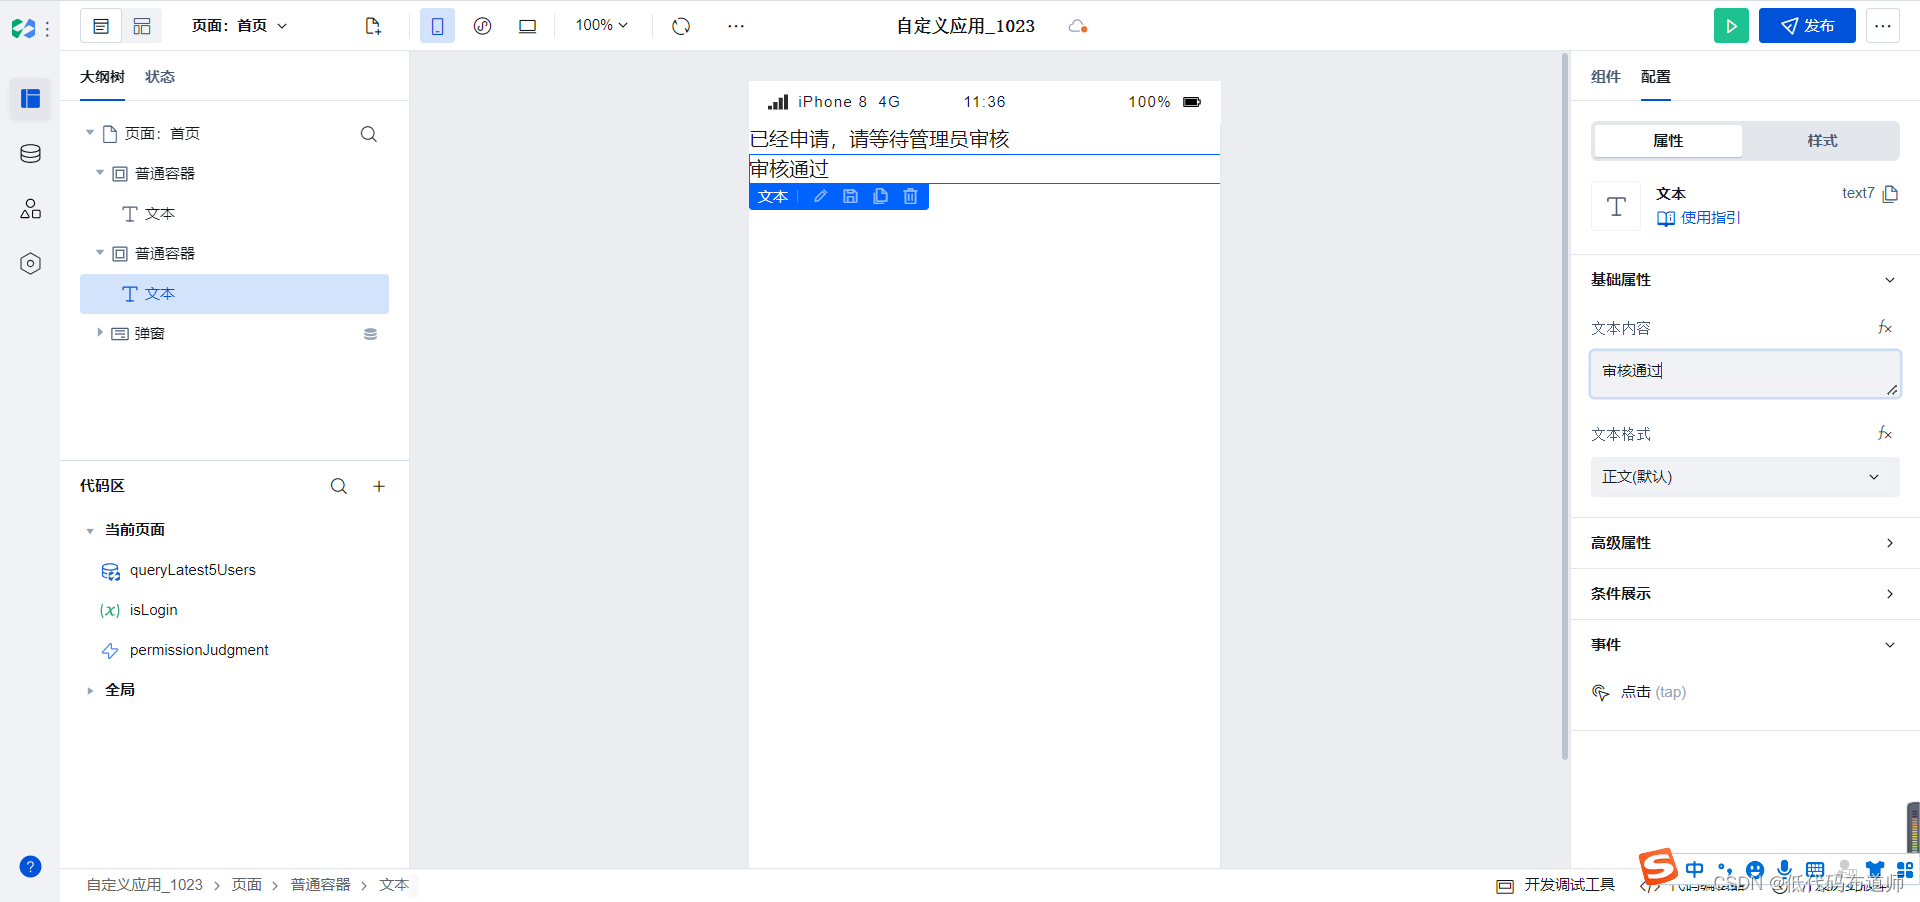The width and height of the screenshot is (1920, 902).
Task: Open the data source sidebar icon
Action: 30,153
